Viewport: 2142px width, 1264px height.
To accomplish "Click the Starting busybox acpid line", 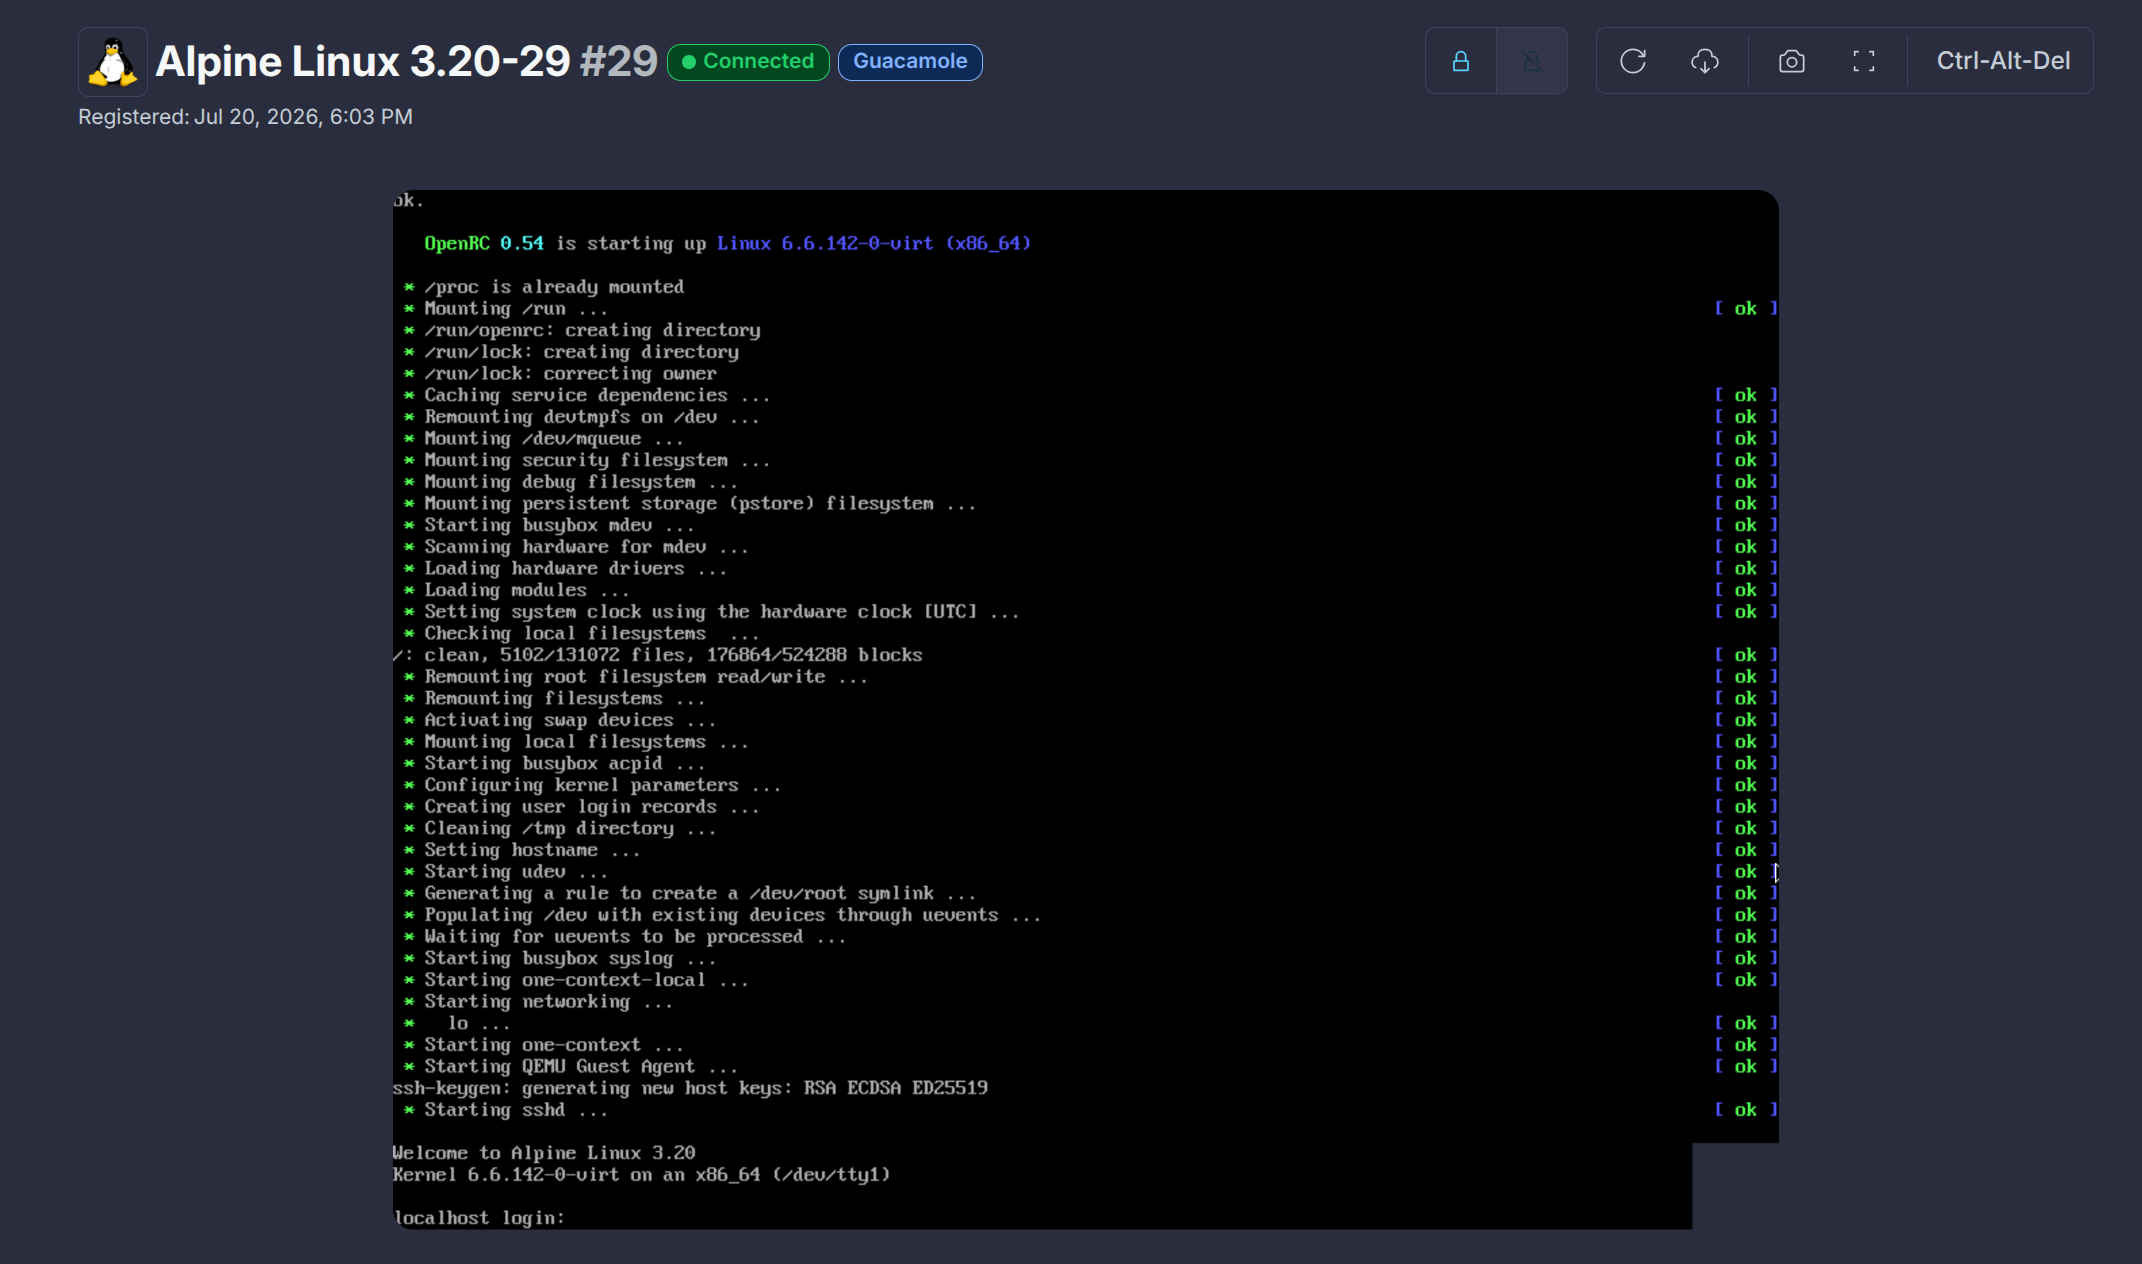I will [x=554, y=763].
